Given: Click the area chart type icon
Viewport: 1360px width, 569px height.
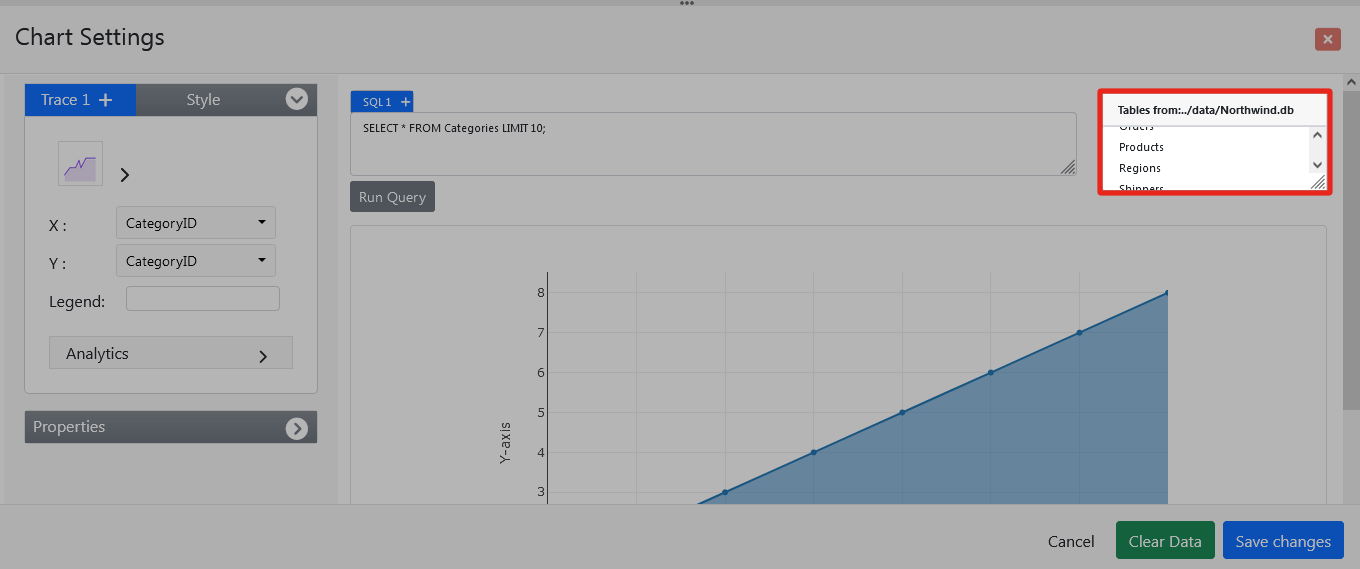Looking at the screenshot, I should [80, 164].
